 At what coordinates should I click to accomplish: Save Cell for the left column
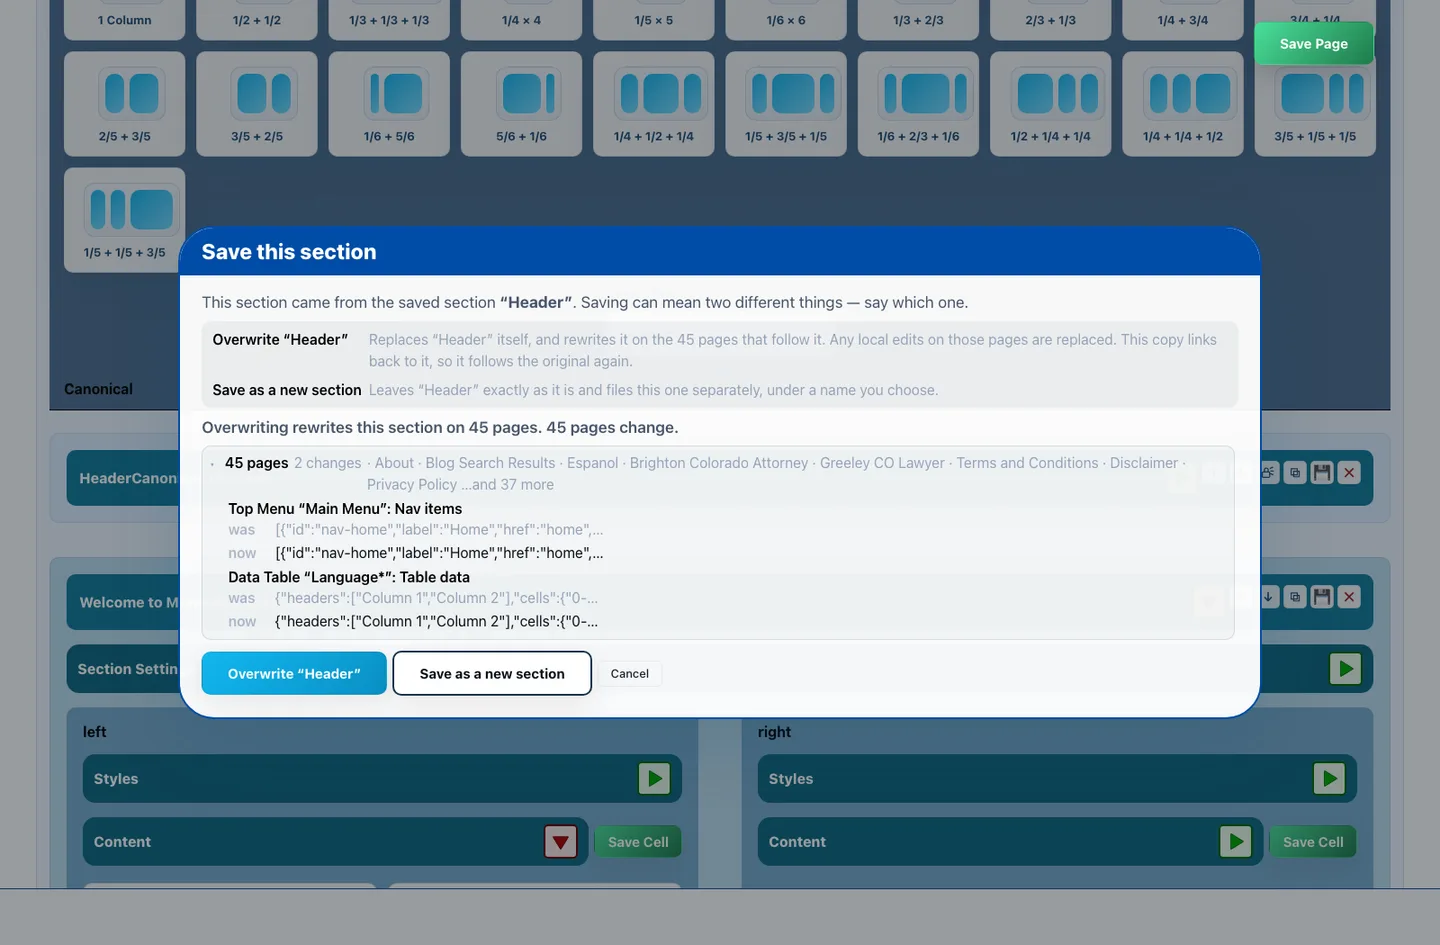[x=638, y=842]
